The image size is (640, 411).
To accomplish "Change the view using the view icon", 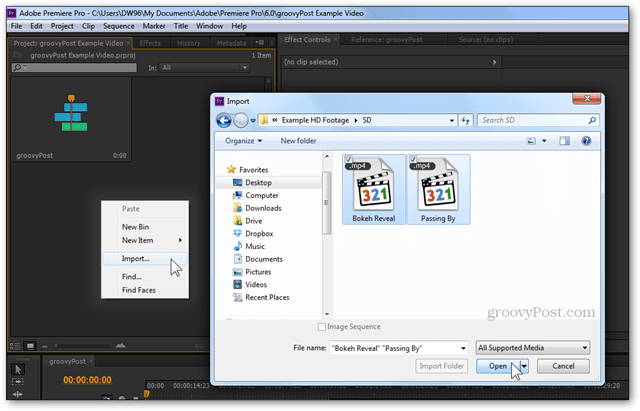I will pos(531,141).
